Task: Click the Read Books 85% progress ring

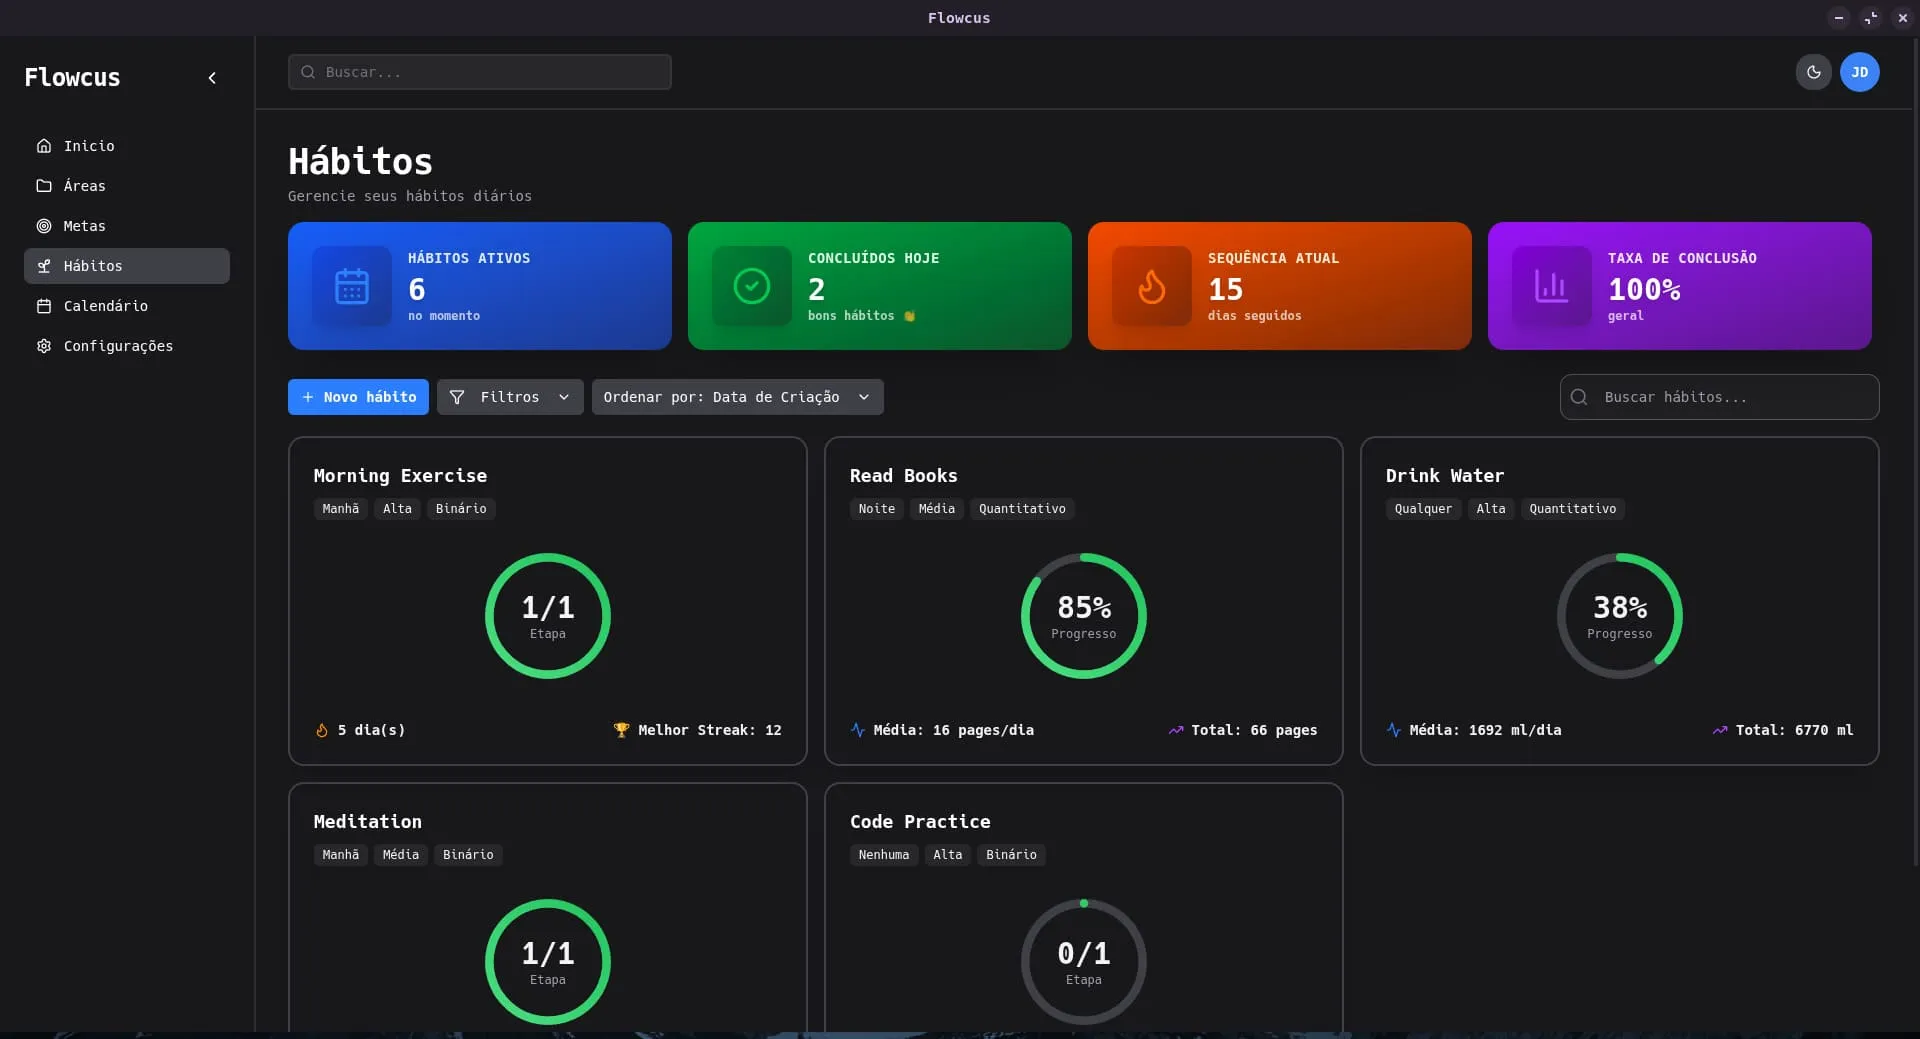Action: point(1083,616)
